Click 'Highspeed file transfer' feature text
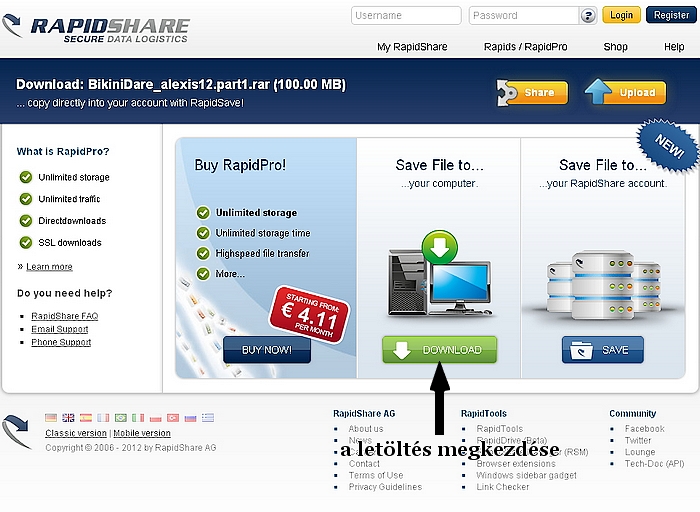Viewport: 700px width, 512px height. coord(262,254)
